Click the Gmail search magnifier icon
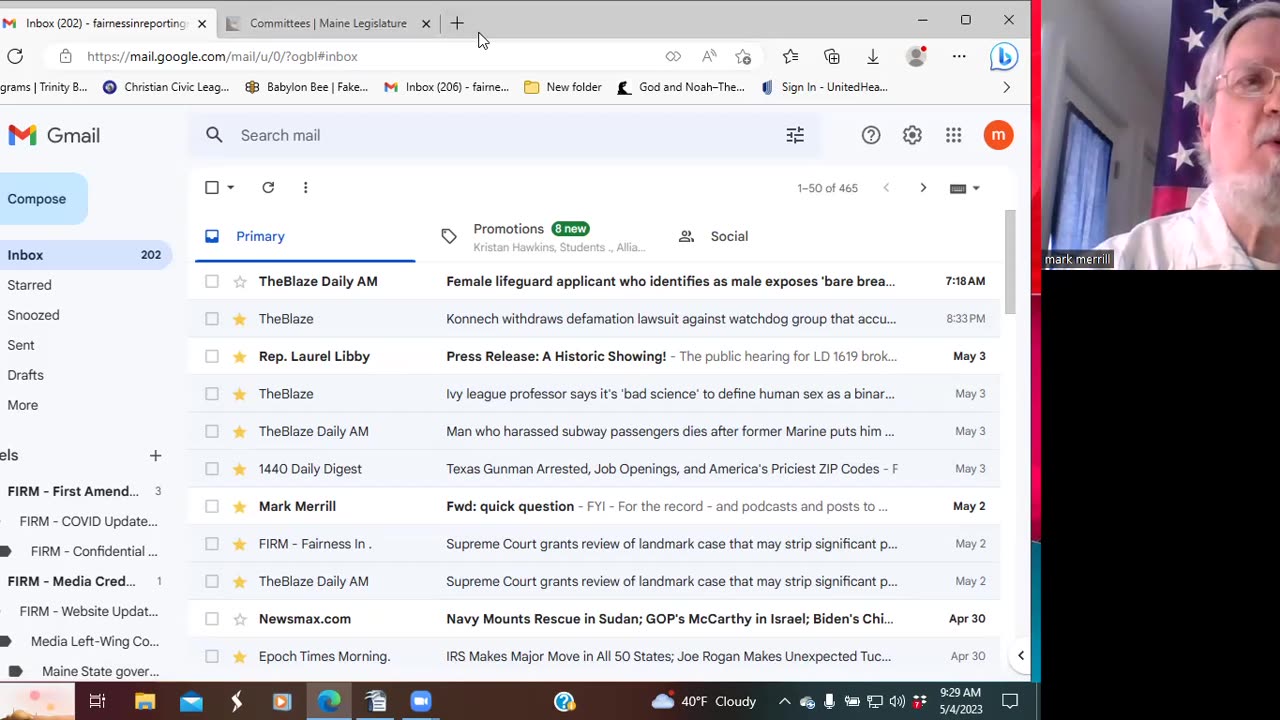This screenshot has height=720, width=1280. click(x=214, y=135)
